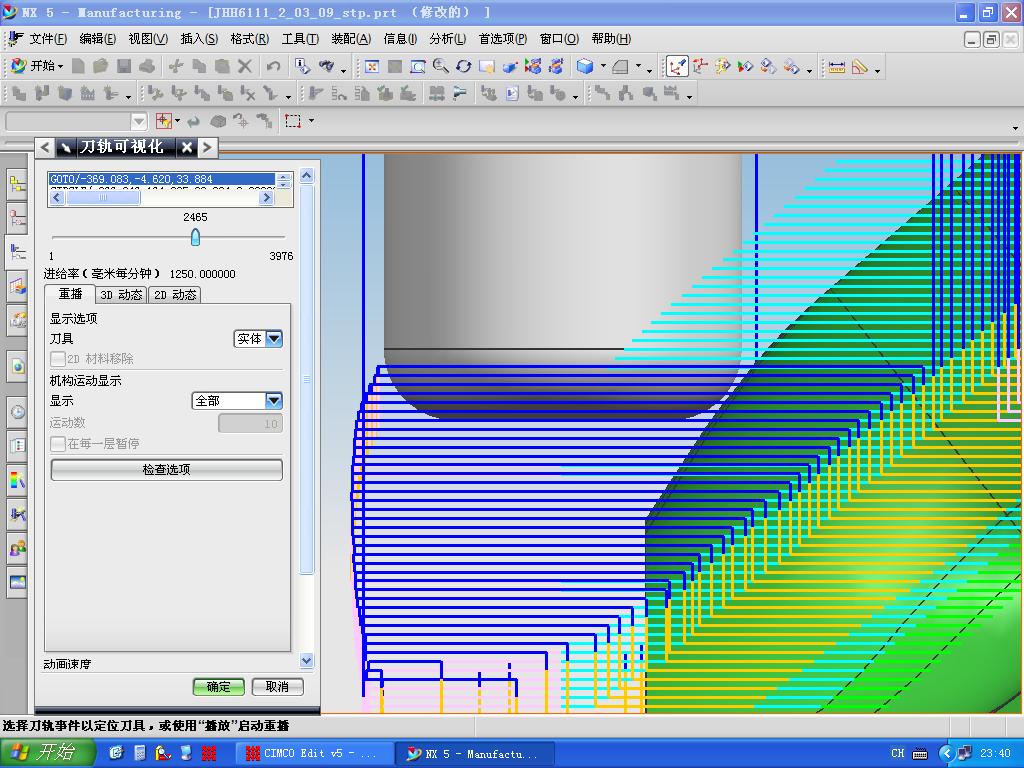This screenshot has width=1024, height=768.
Task: Tick the 在每一层暂停 checkbox
Action: [x=58, y=443]
